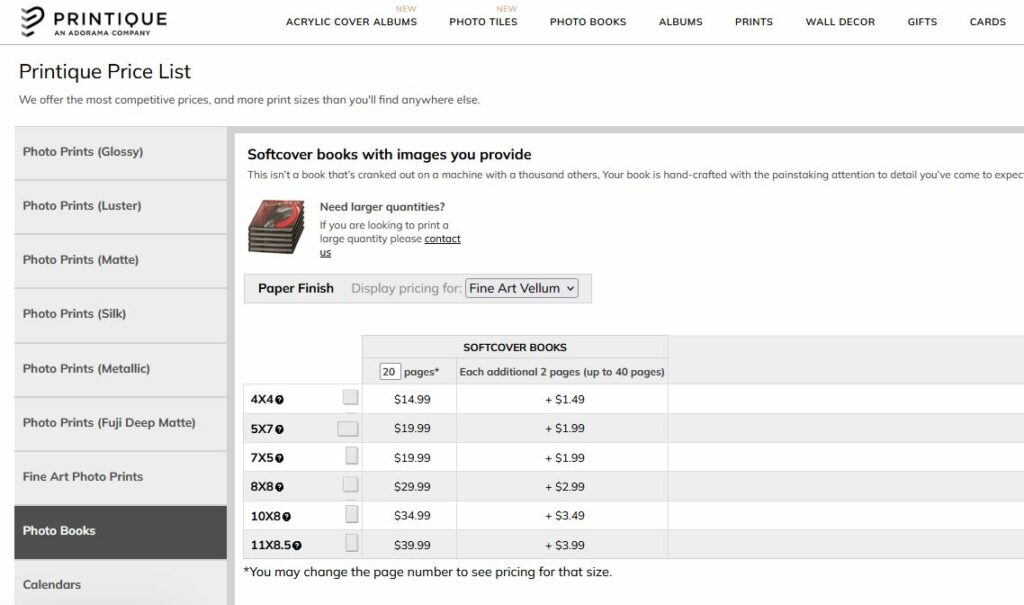Click the help icon next to 7X5

coord(280,458)
